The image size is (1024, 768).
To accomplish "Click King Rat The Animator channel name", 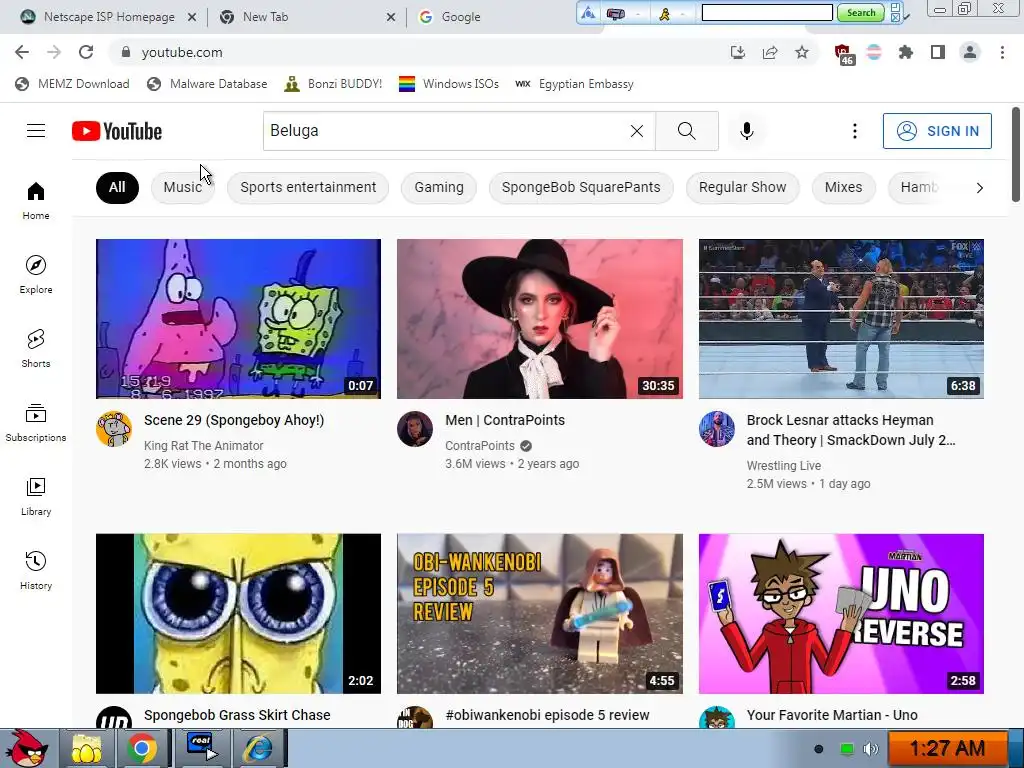I will 203,445.
